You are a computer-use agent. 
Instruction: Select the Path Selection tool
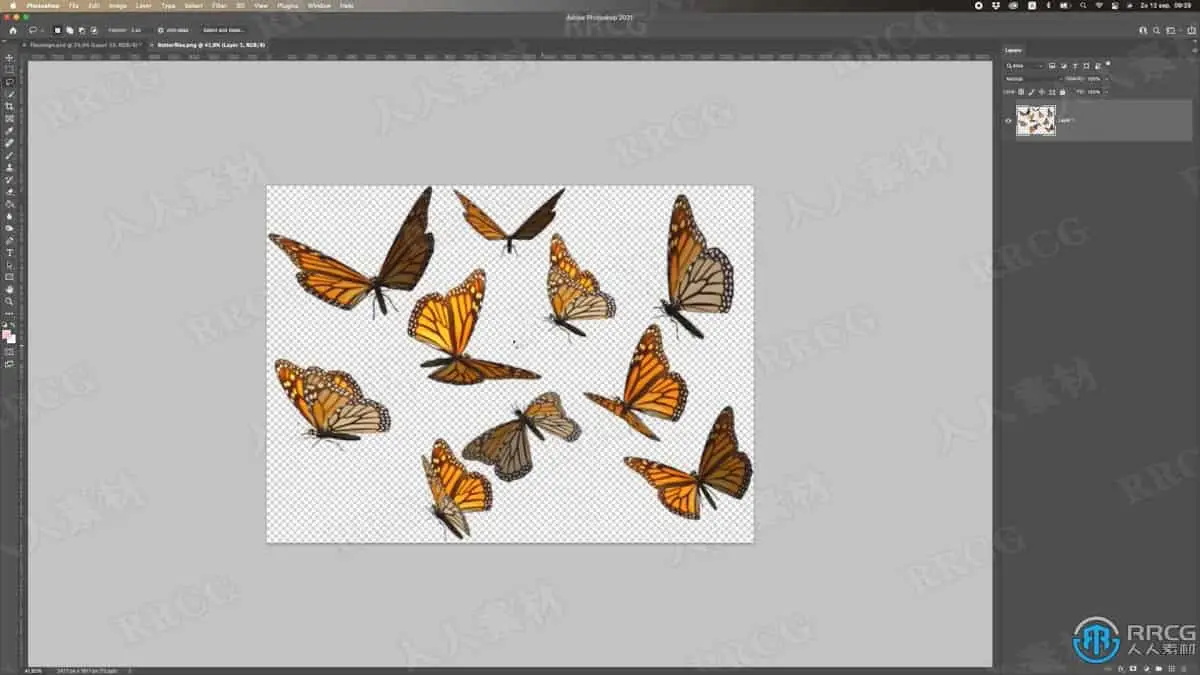[x=9, y=264]
